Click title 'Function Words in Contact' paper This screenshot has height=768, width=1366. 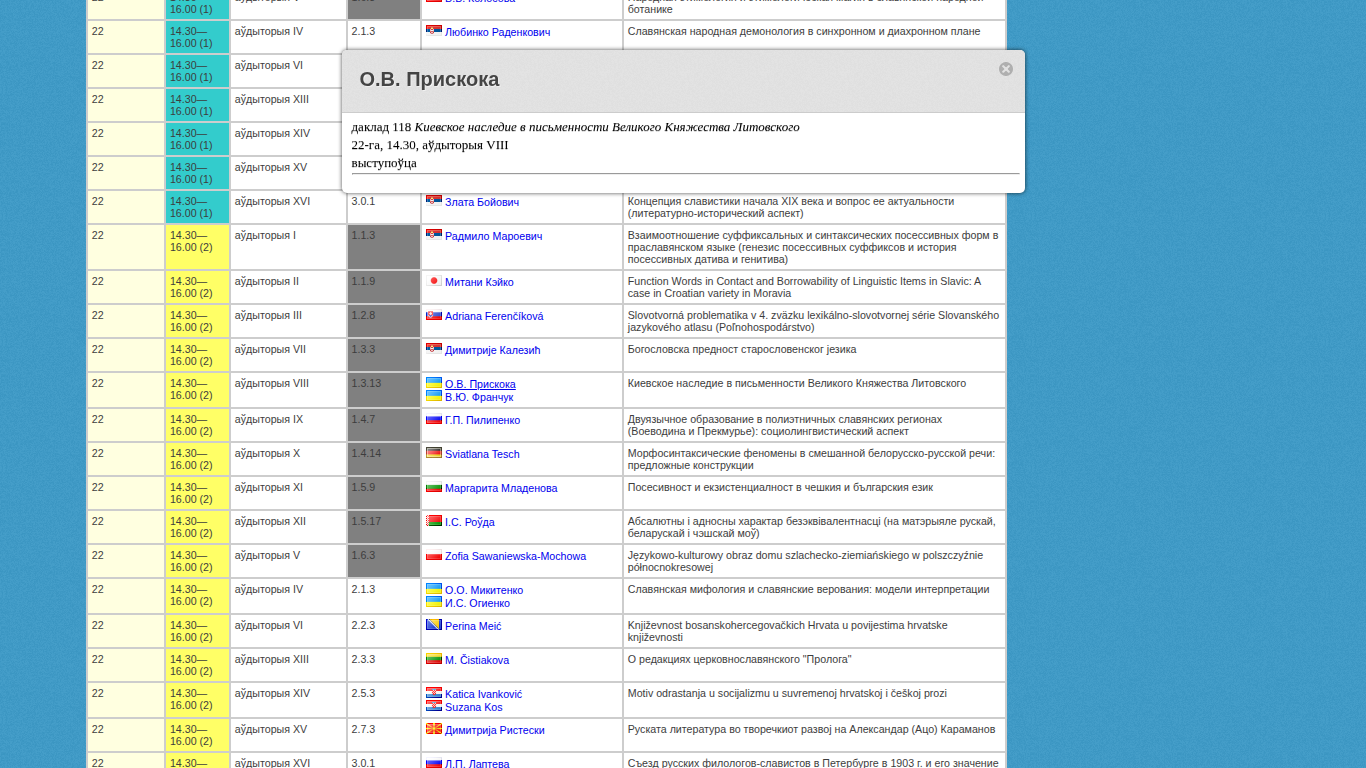coord(804,287)
